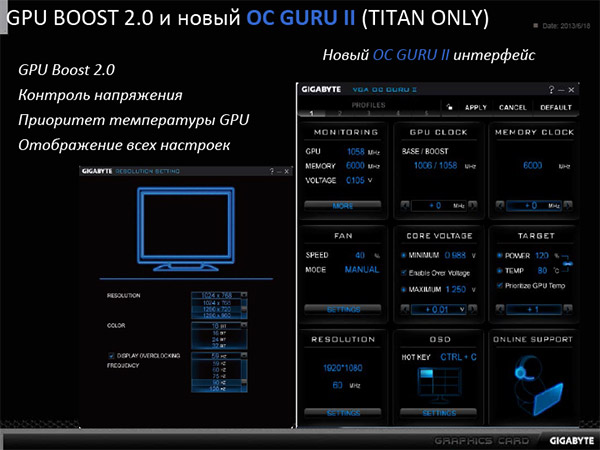The image size is (600, 450).
Task: Select MAXIMUM core voltage radio button
Action: click(404, 290)
